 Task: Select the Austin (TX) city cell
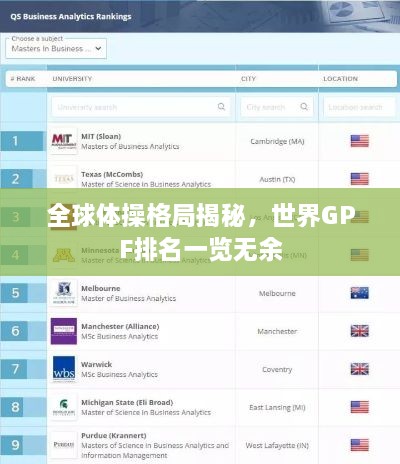277,179
